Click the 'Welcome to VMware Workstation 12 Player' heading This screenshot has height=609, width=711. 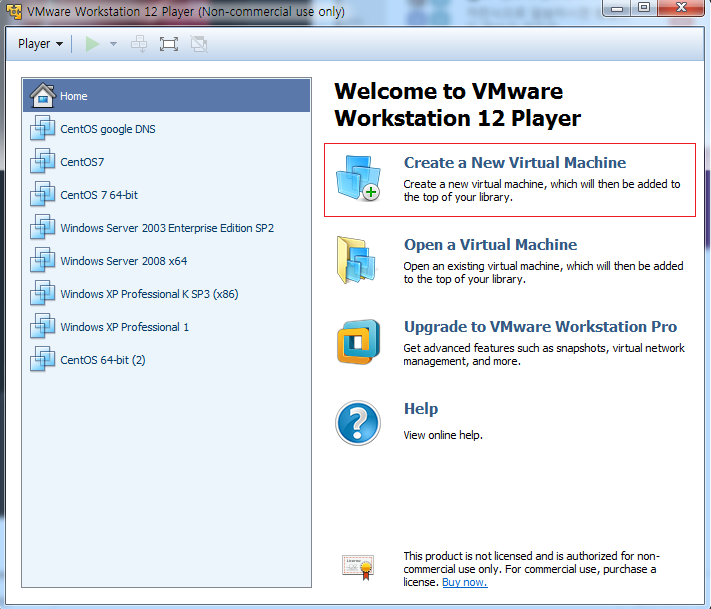pos(458,105)
